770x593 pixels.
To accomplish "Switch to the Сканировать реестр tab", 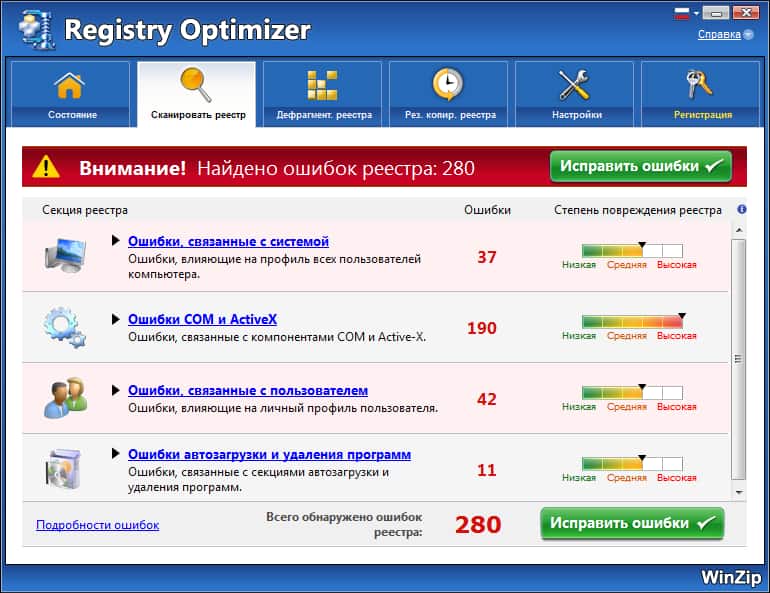I will pyautogui.click(x=197, y=95).
